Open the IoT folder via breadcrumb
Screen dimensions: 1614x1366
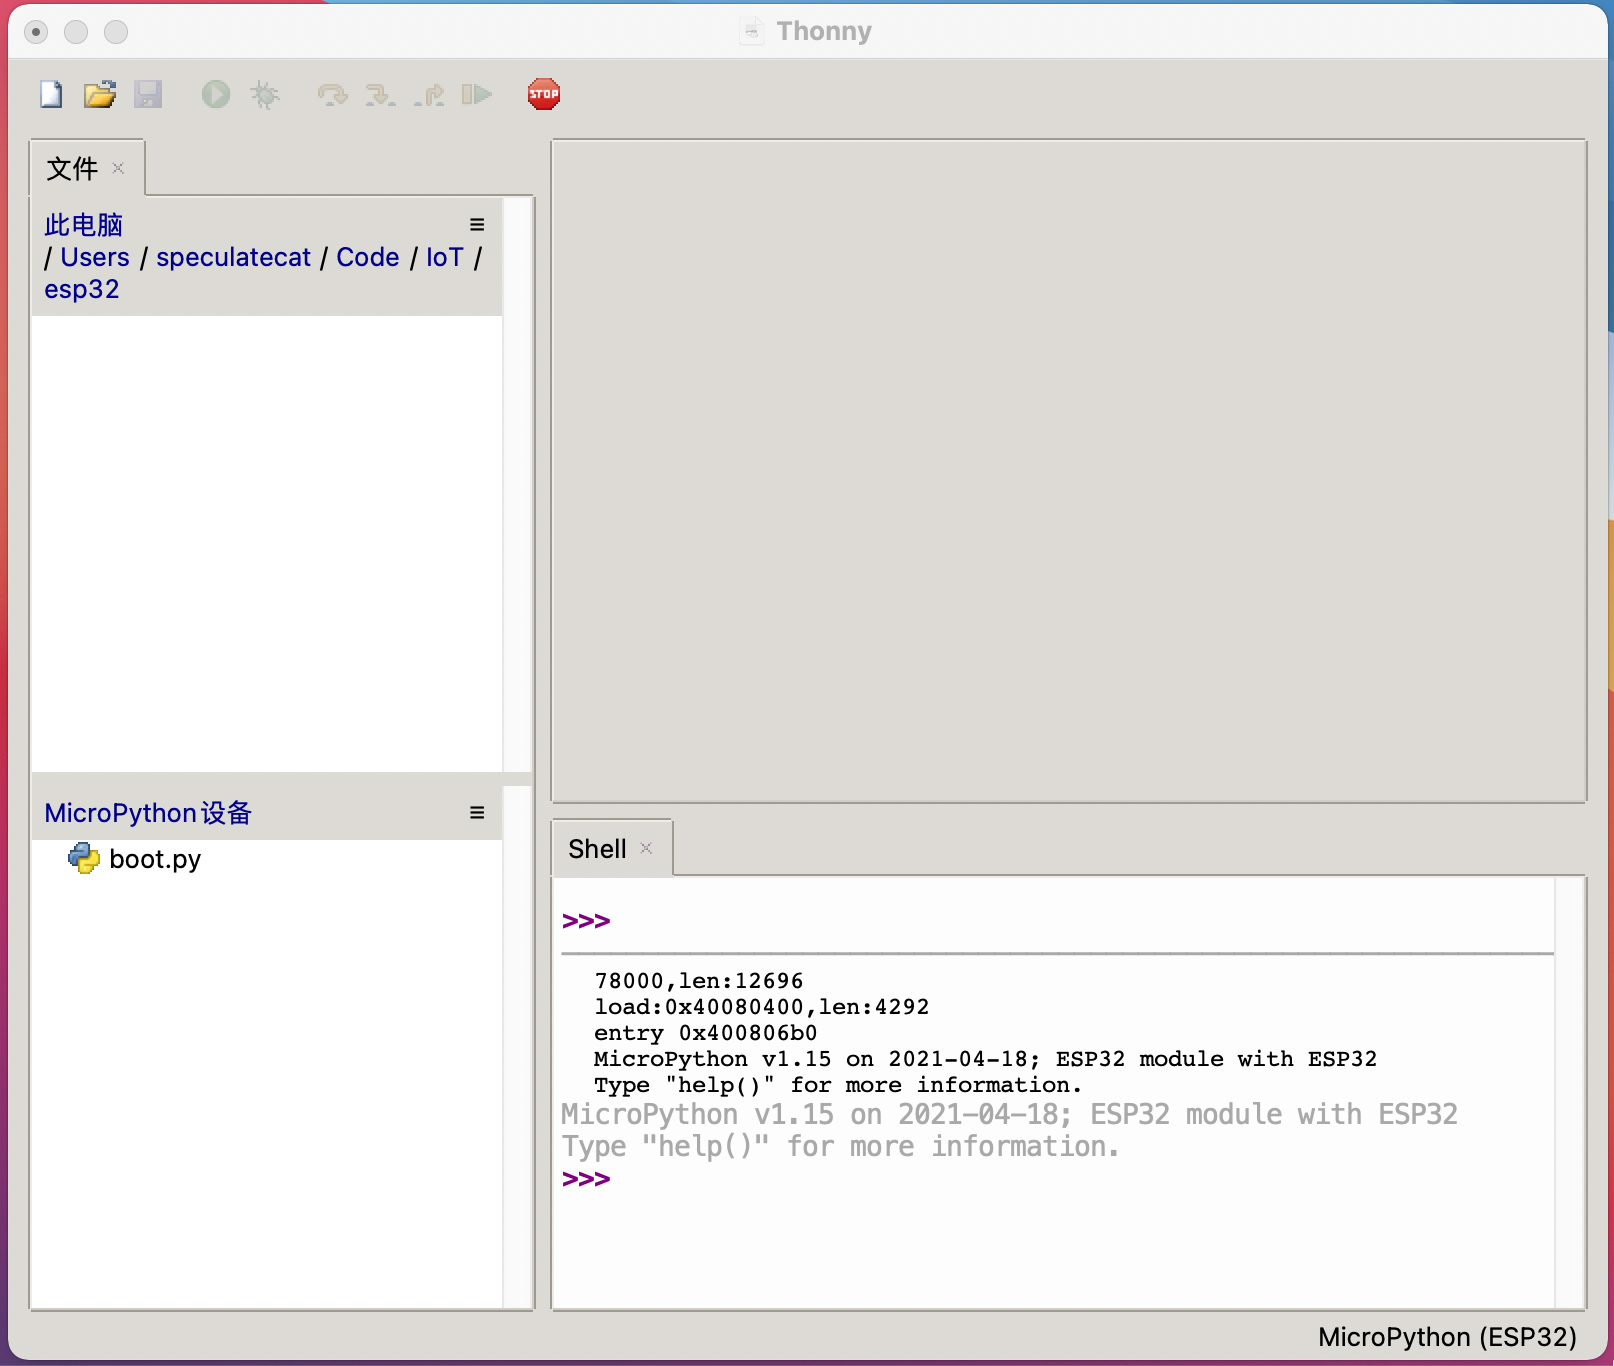[443, 257]
